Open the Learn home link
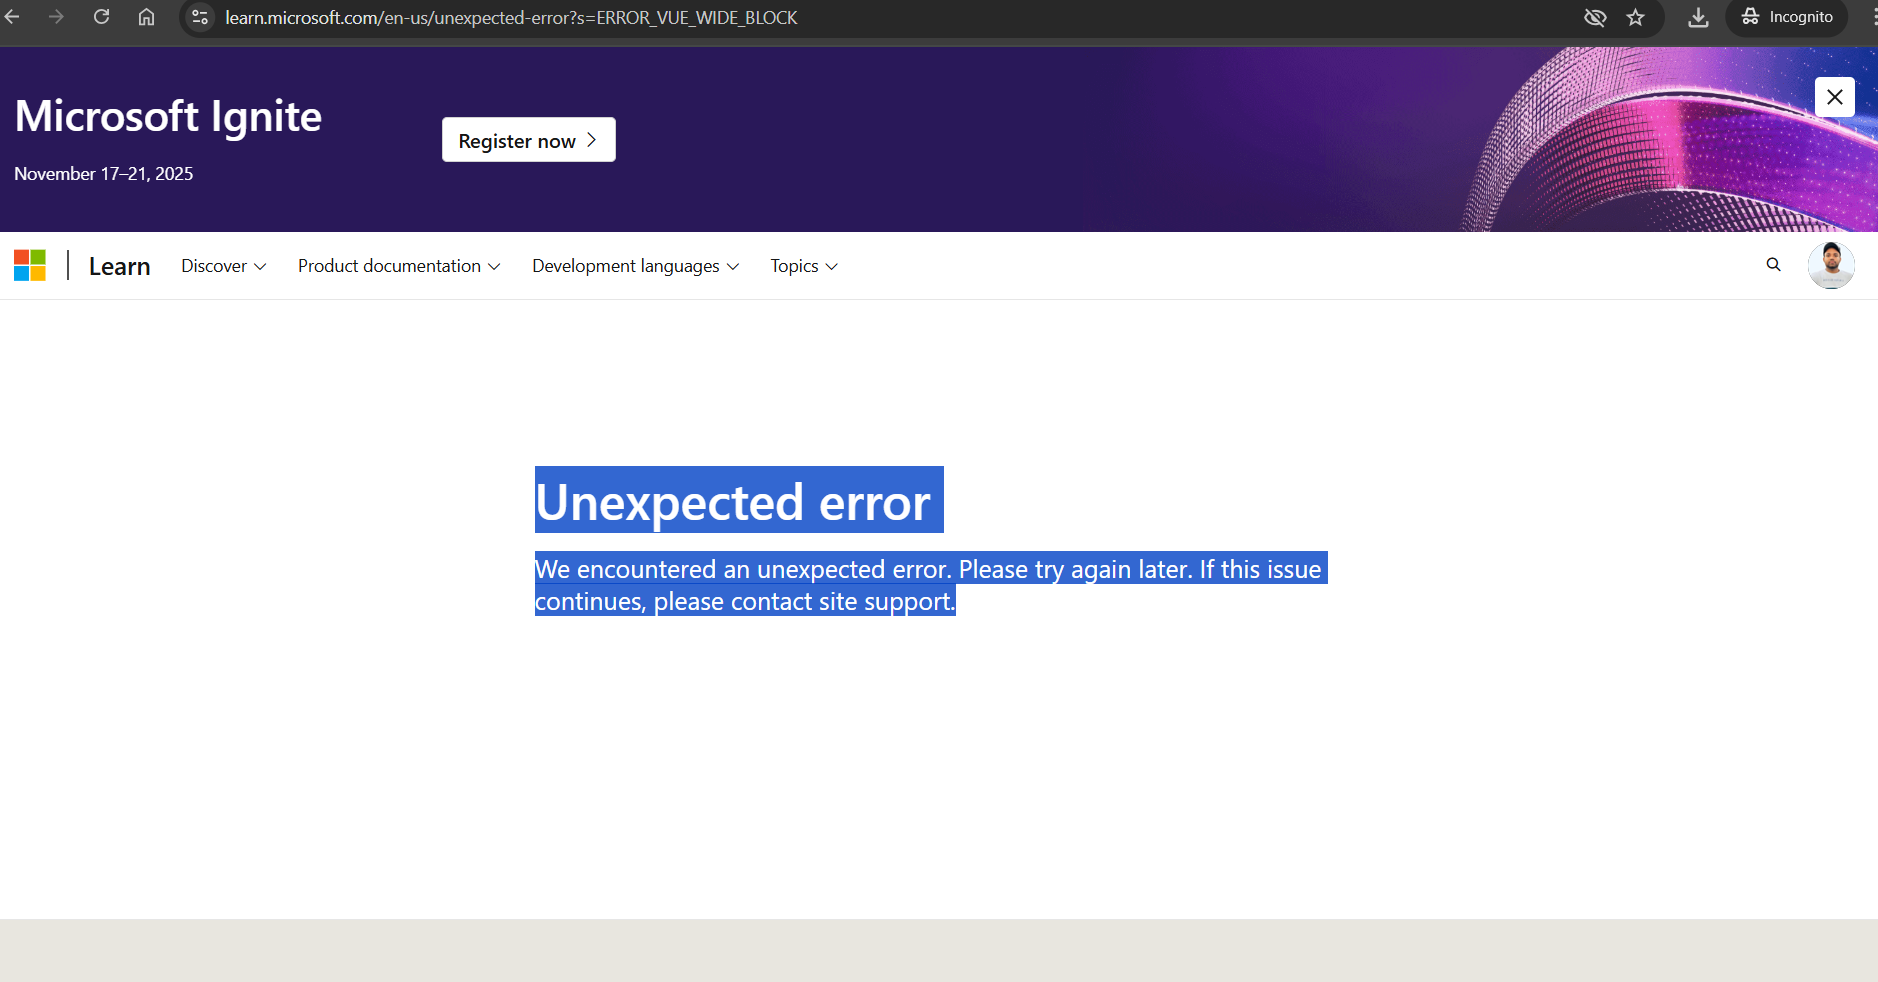 [119, 266]
